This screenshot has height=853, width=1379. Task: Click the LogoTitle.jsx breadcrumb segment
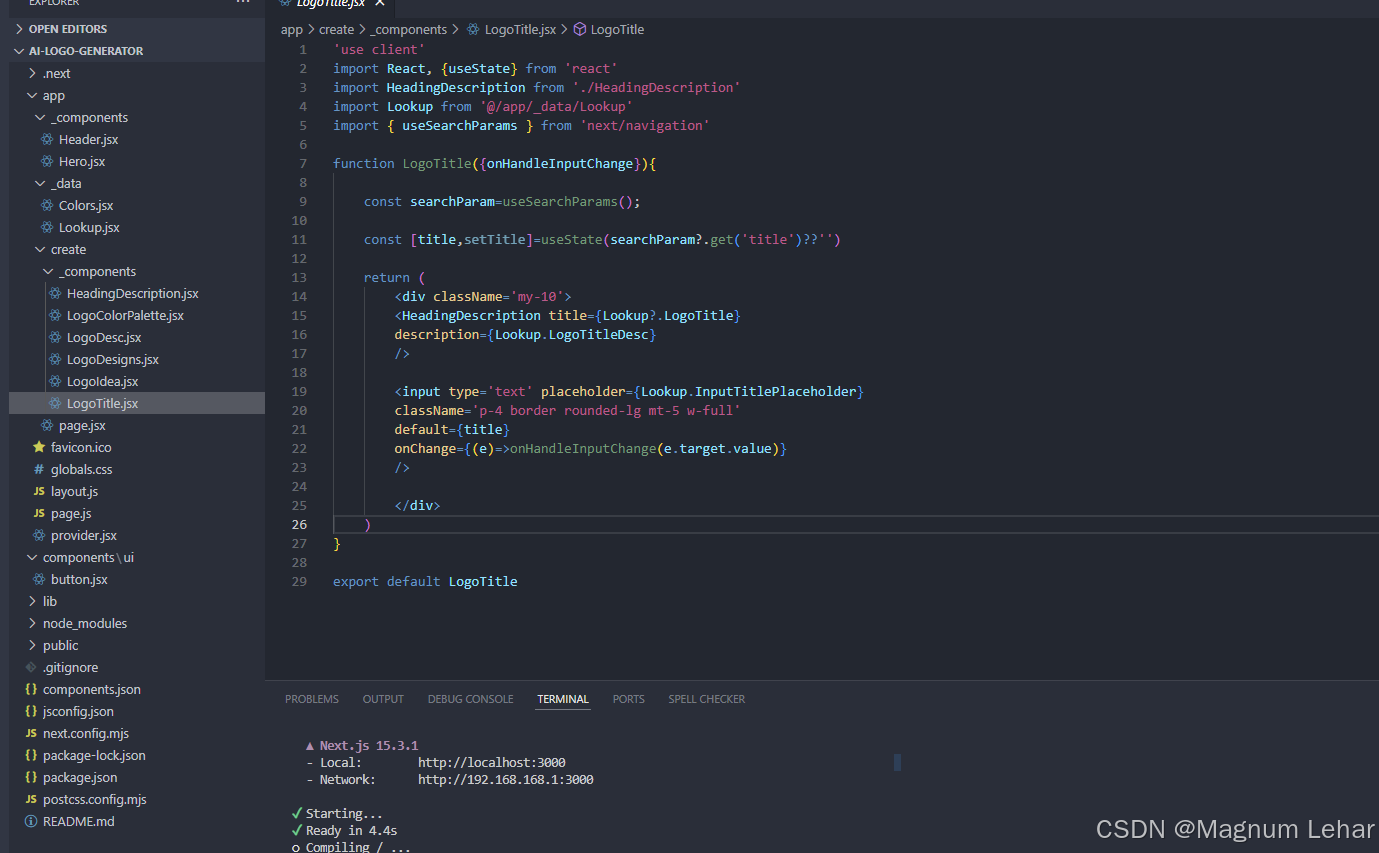[x=520, y=29]
